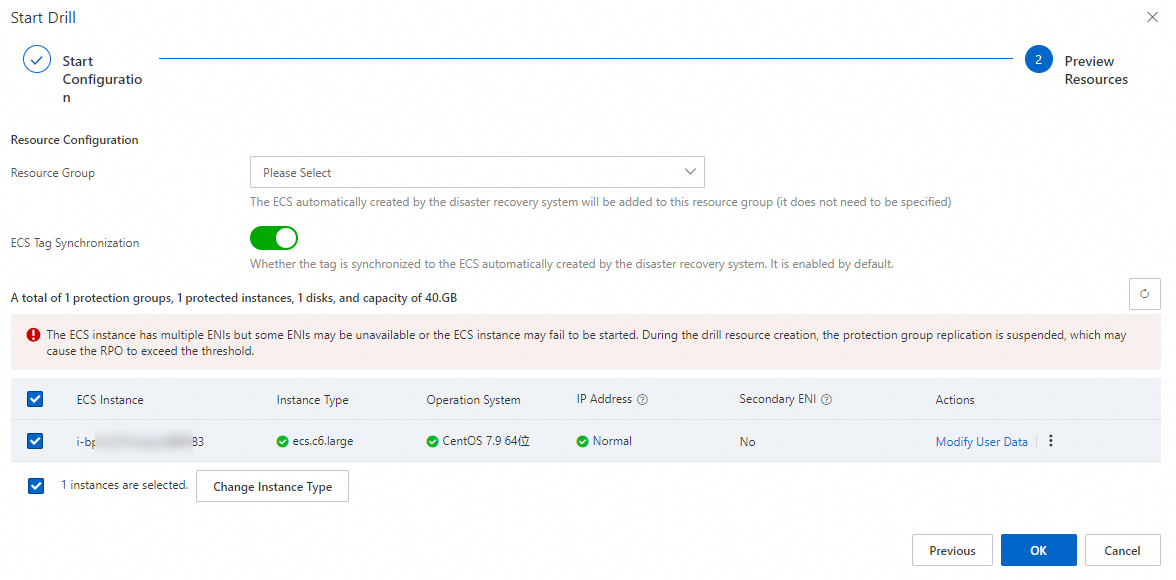1176x580 pixels.
Task: Click the IP Address help icon
Action: pos(643,400)
